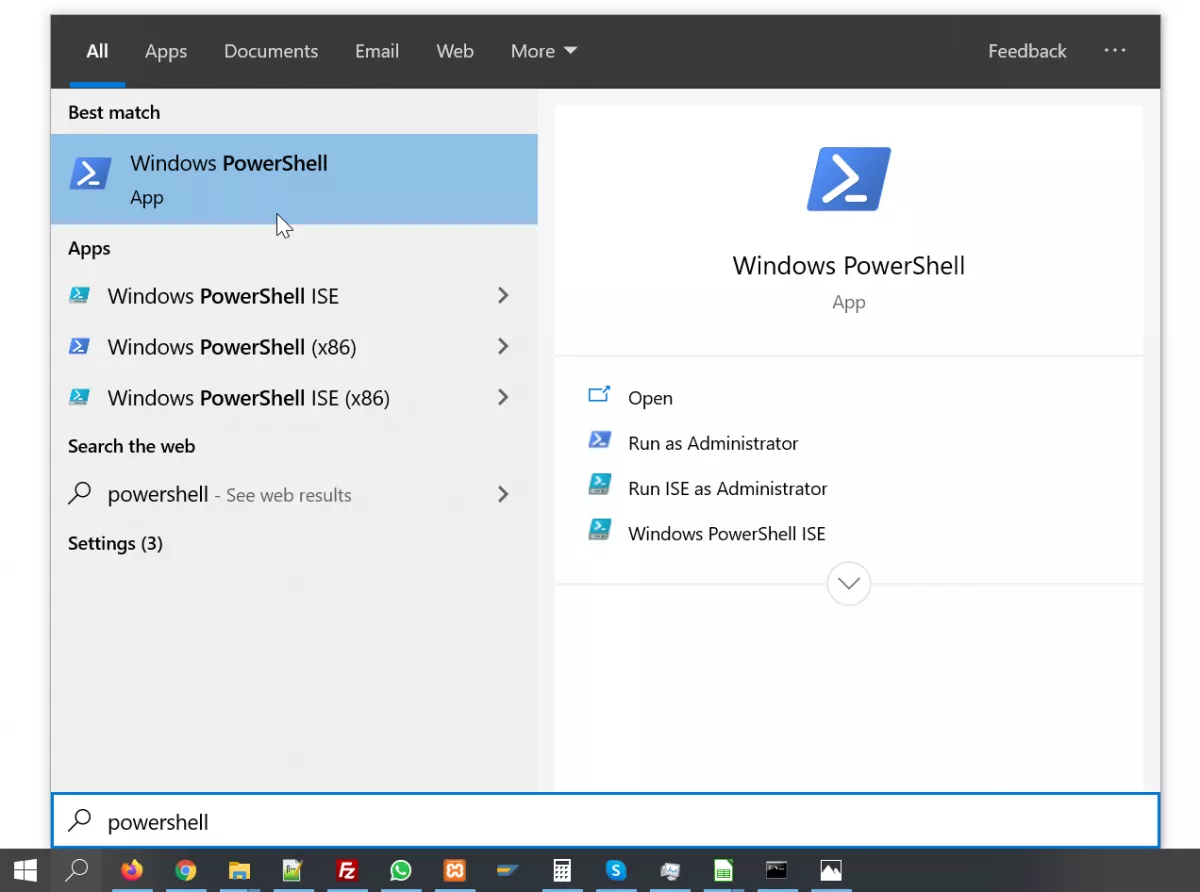Click the PowerShell ISE (x86) list icon
This screenshot has height=892, width=1200.
tap(79, 398)
